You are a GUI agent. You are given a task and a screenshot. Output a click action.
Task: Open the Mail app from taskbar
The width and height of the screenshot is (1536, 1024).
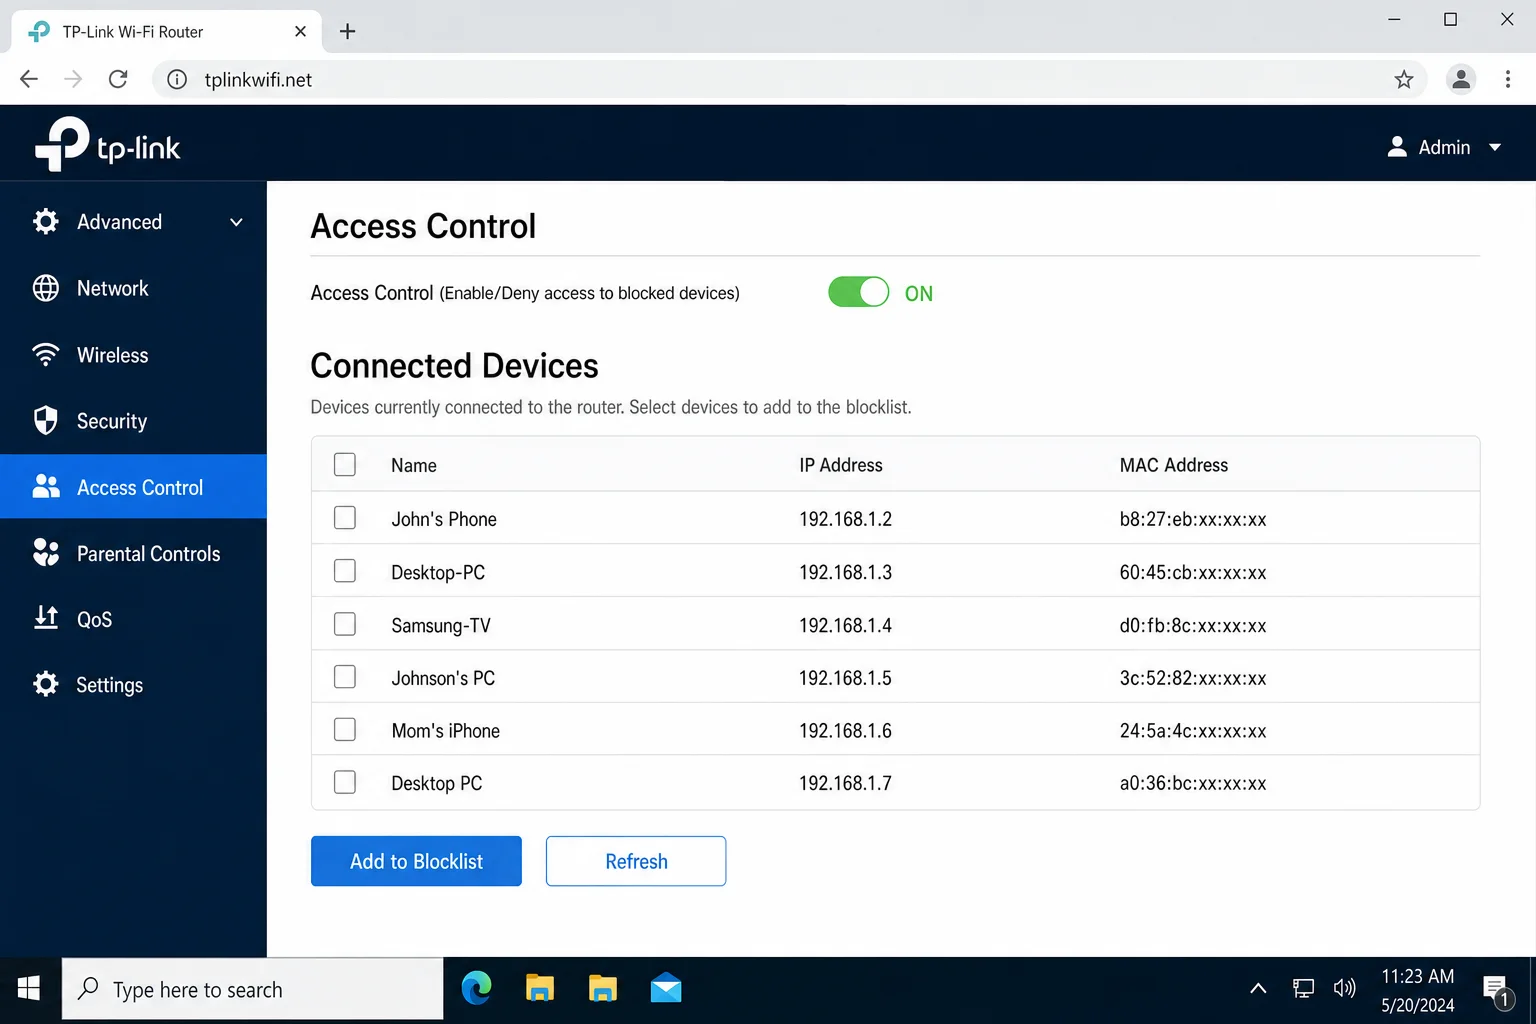665,989
